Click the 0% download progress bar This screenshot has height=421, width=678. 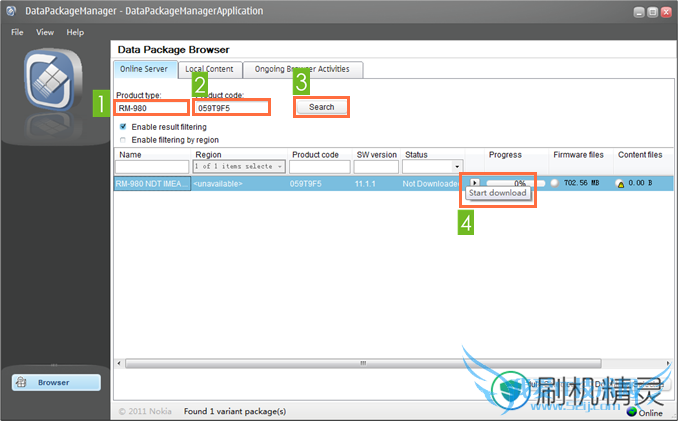tap(515, 183)
